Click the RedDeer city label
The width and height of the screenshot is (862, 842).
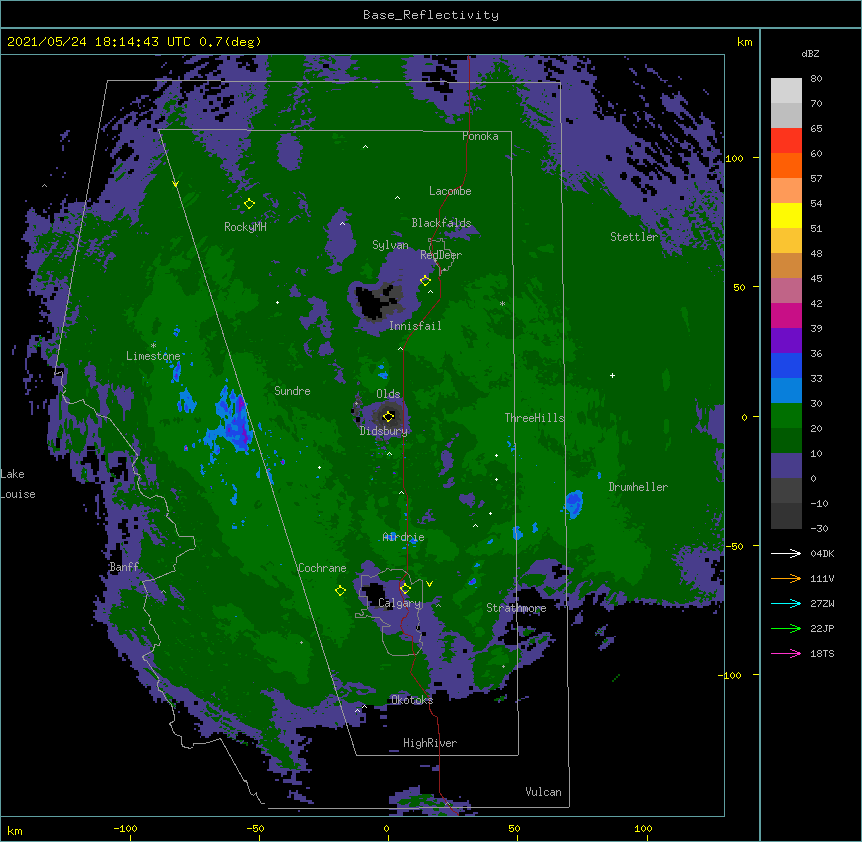click(441, 255)
